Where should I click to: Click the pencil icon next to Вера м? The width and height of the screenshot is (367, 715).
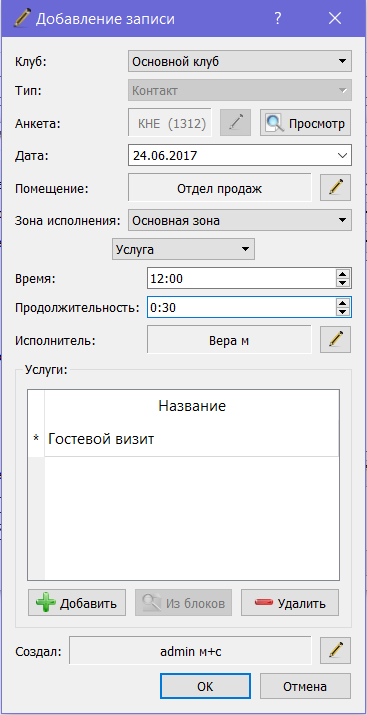pos(336,339)
